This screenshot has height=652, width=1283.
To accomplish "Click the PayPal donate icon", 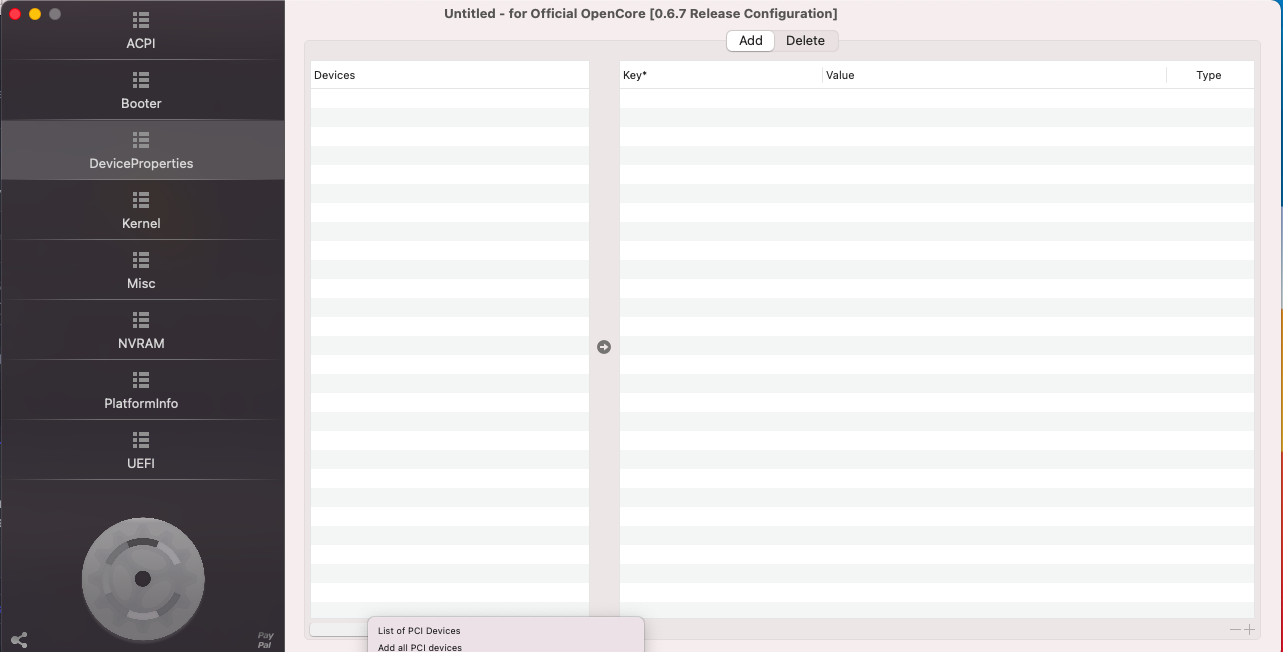I will click(x=265, y=640).
